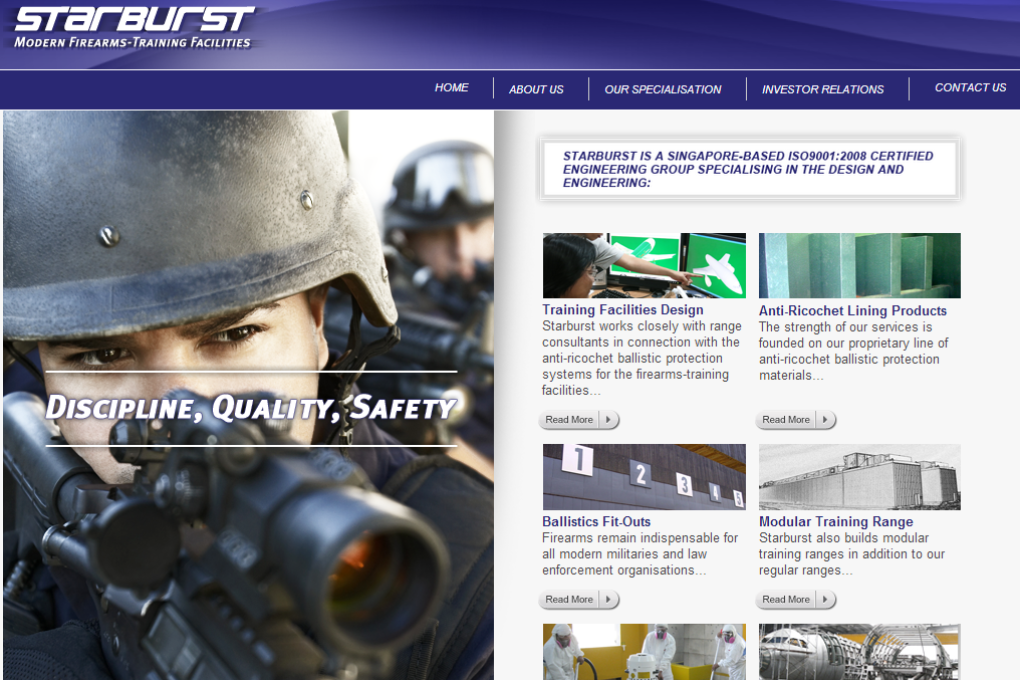The height and width of the screenshot is (680, 1020).
Task: Select the Ballistics Fit-Outs numbered targets image
Action: click(x=643, y=477)
